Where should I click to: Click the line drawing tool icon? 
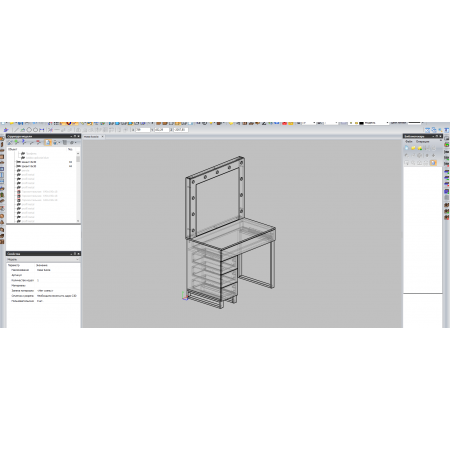coord(16,130)
